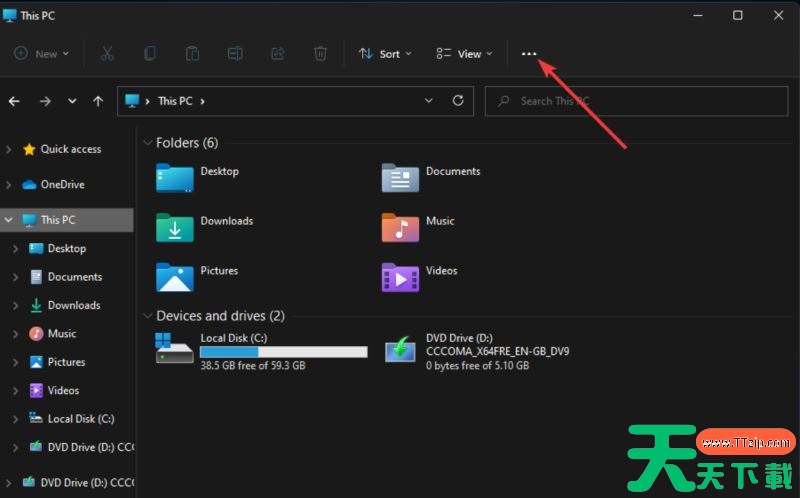Screen dimensions: 800x498
Task: Open the View dropdown
Action: pyautogui.click(x=464, y=54)
